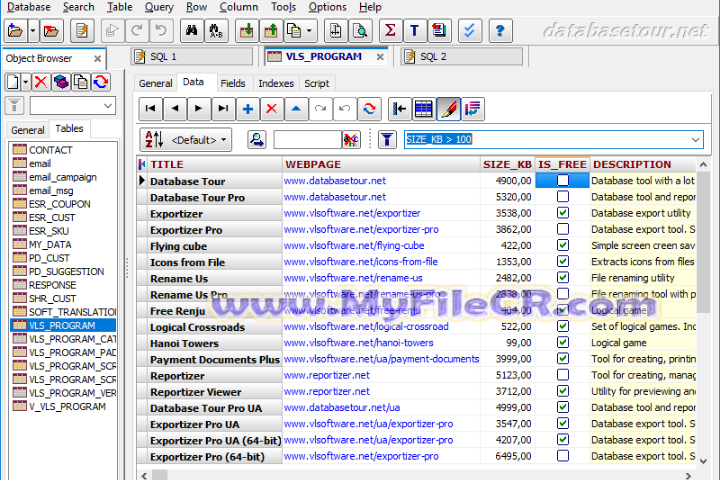Click the search text input field
This screenshot has width=720, height=480.
(308, 139)
